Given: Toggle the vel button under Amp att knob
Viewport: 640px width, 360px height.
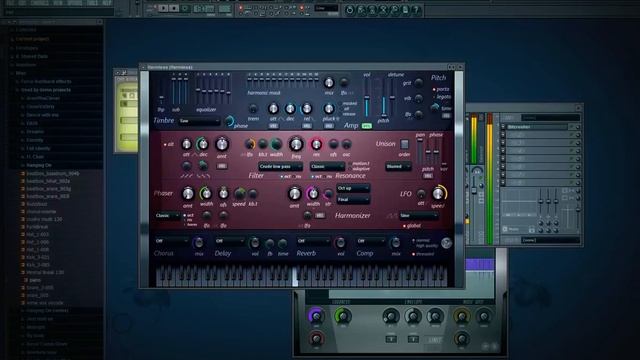Looking at the screenshot, I should pos(273,126).
